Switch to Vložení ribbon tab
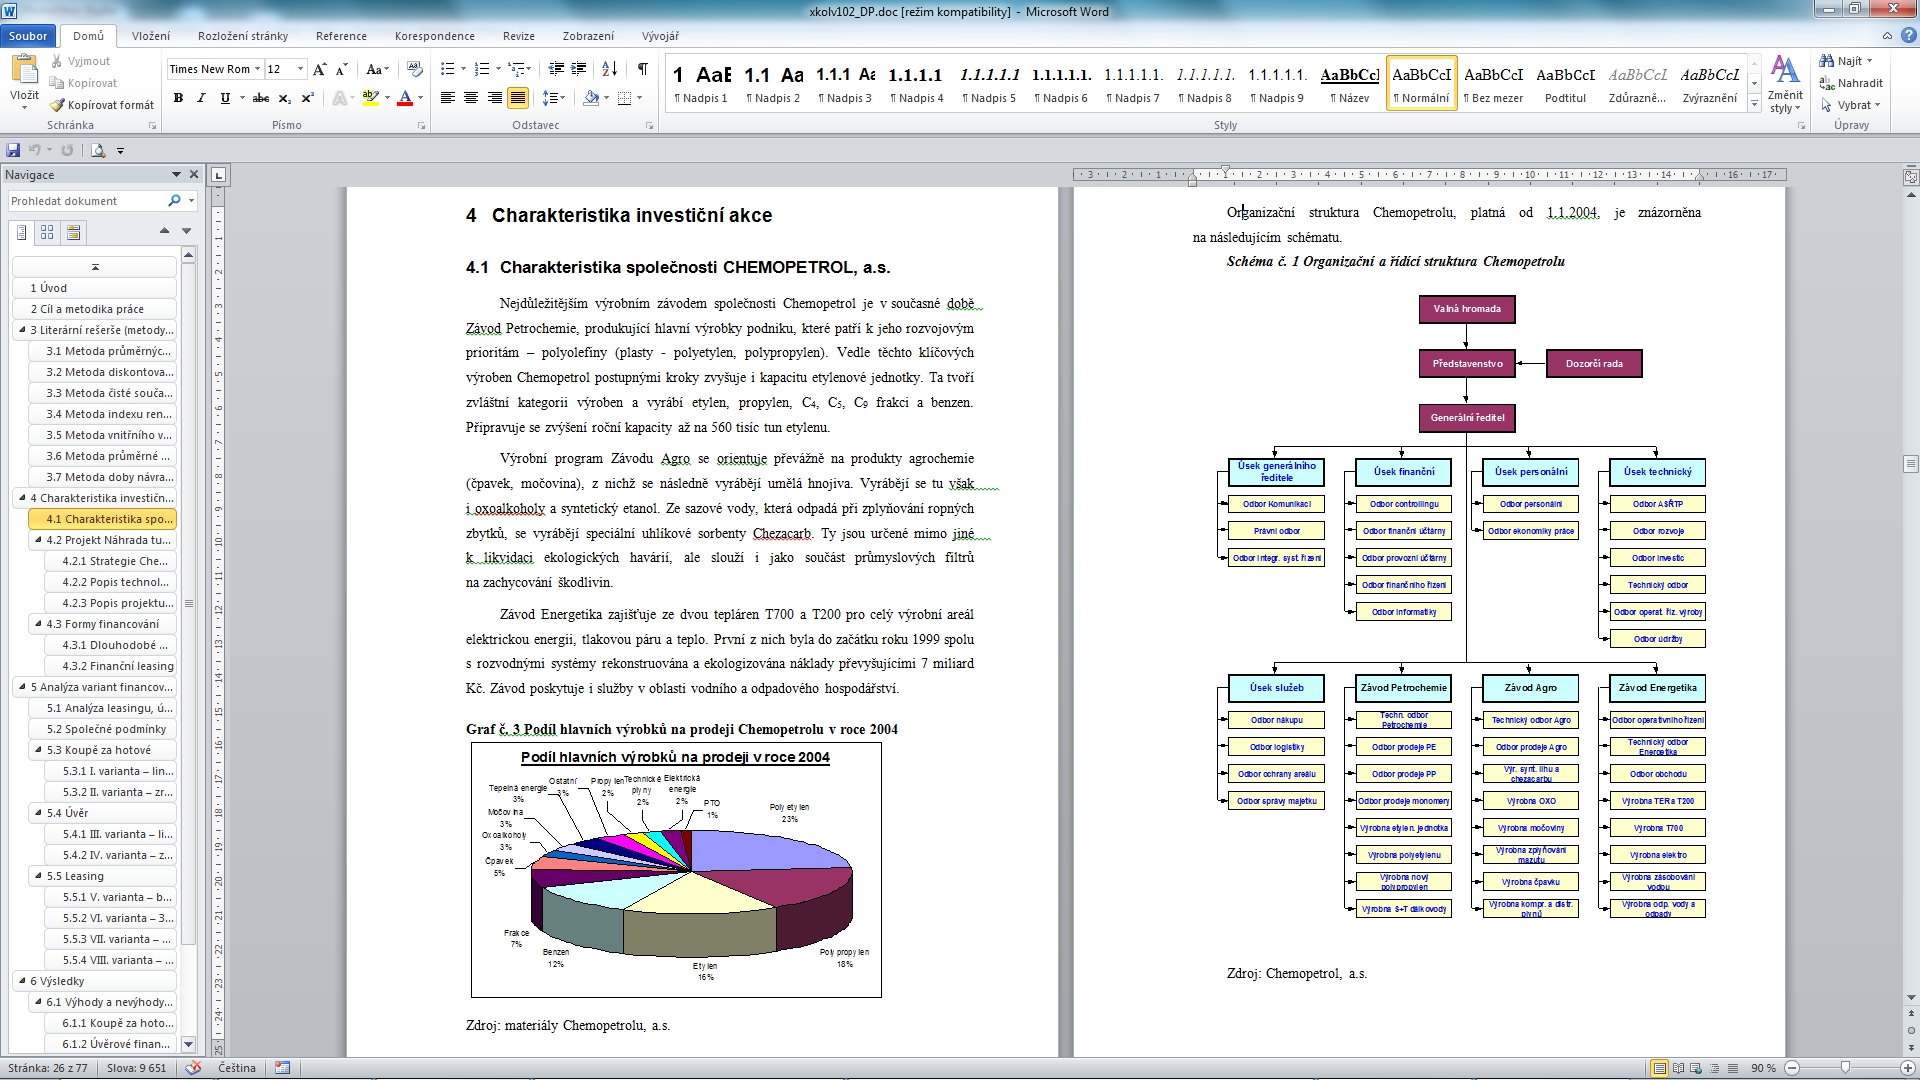Viewport: 1920px width, 1080px height. (151, 36)
